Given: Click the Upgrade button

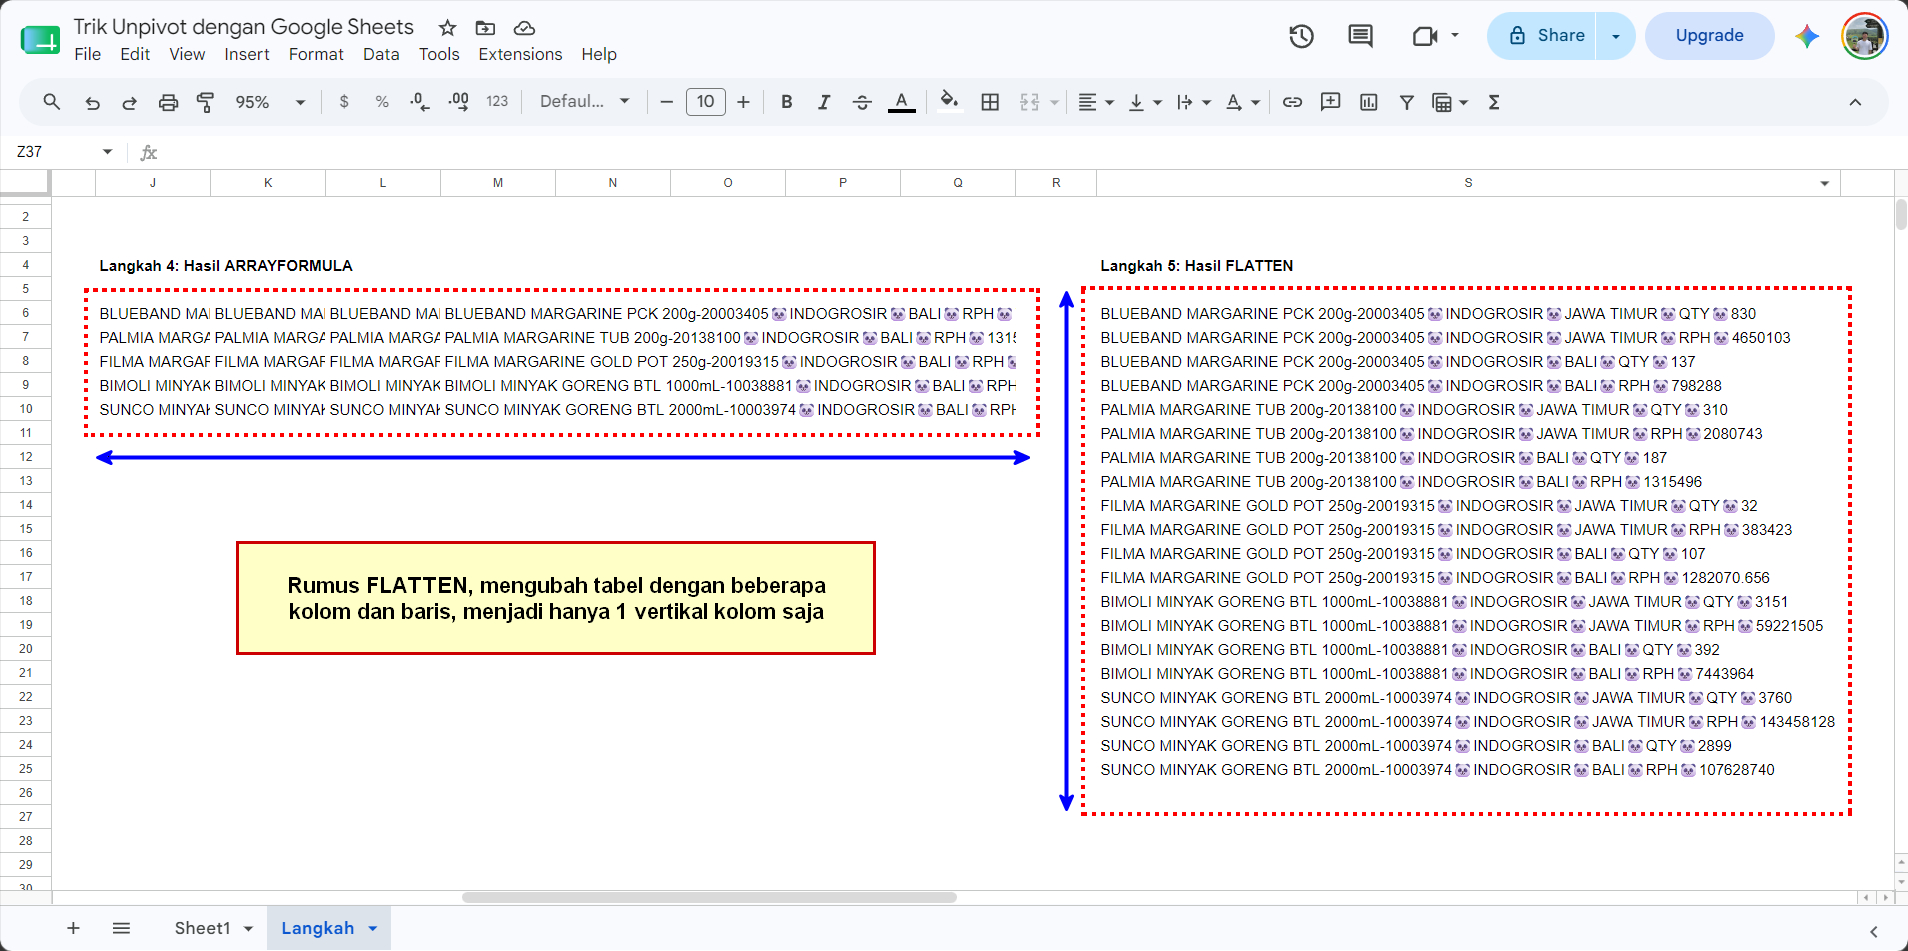Looking at the screenshot, I should coord(1709,36).
